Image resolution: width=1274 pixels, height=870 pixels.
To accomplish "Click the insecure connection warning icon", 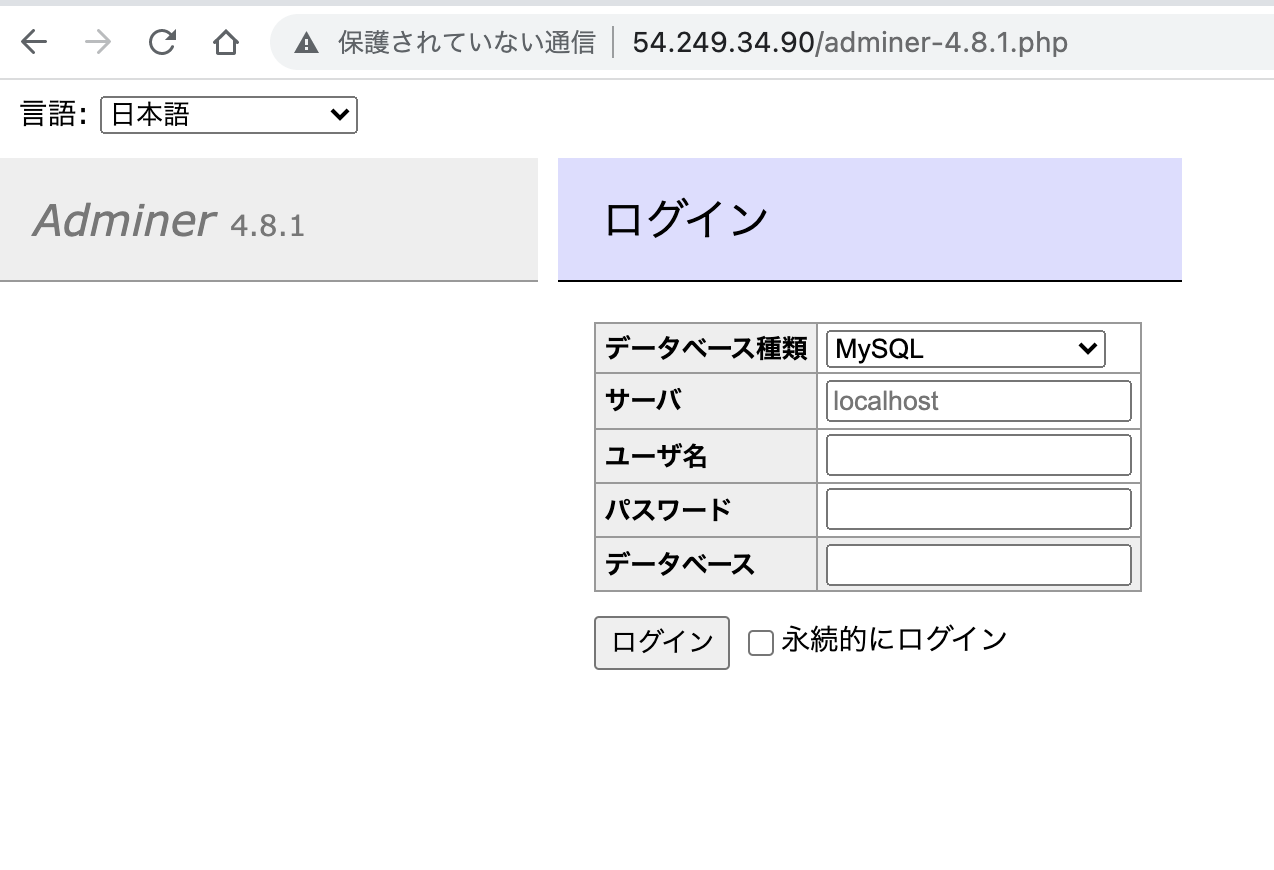I will [x=306, y=42].
